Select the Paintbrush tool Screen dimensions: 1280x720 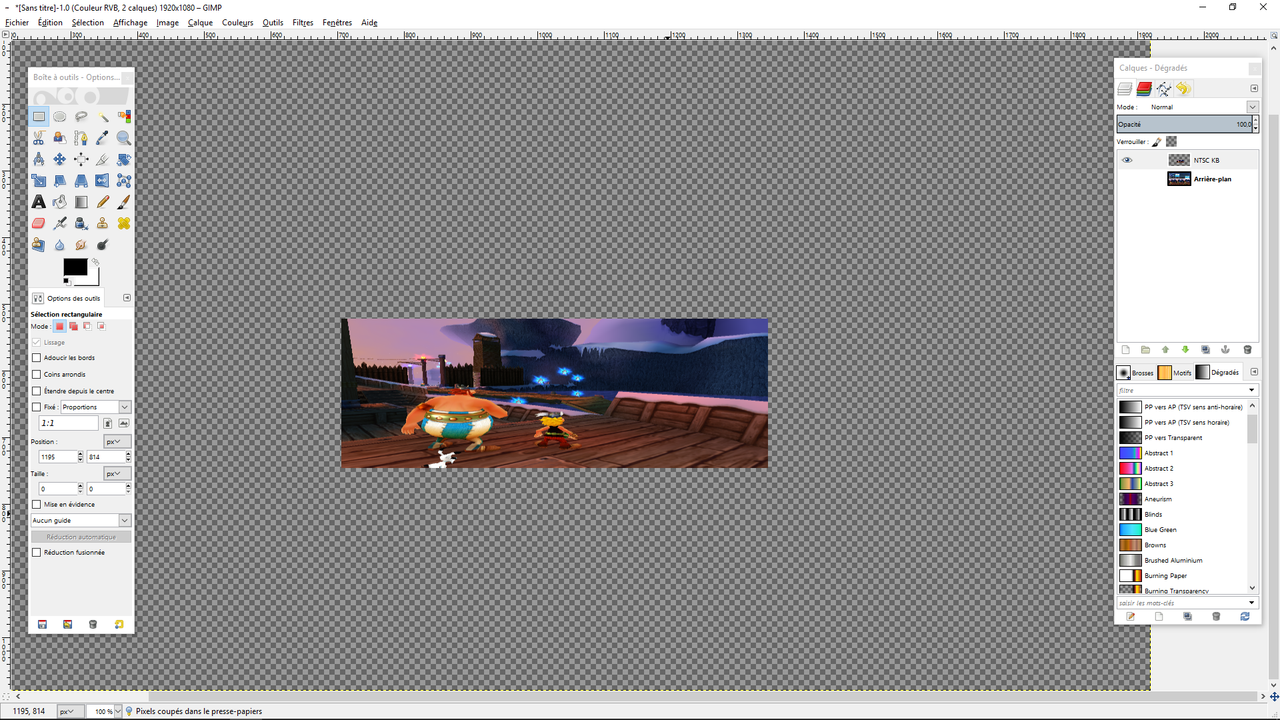point(123,202)
